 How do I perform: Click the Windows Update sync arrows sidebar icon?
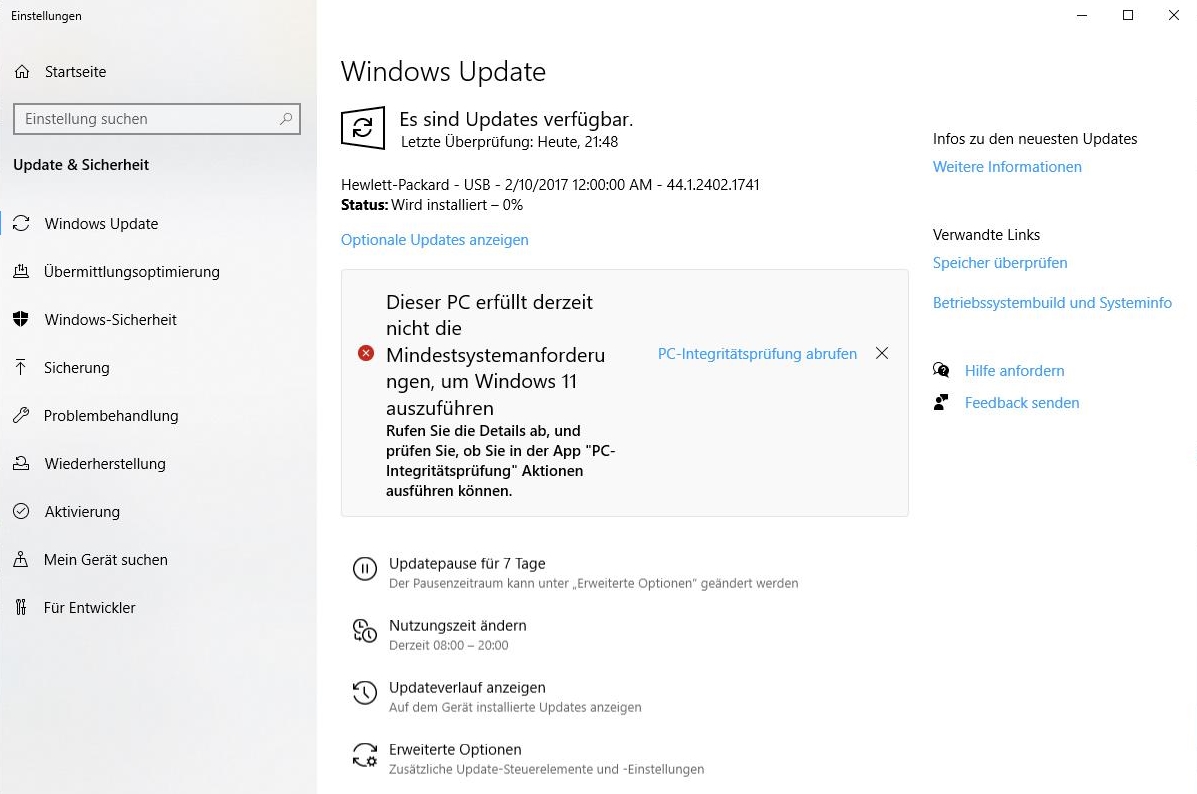point(21,224)
